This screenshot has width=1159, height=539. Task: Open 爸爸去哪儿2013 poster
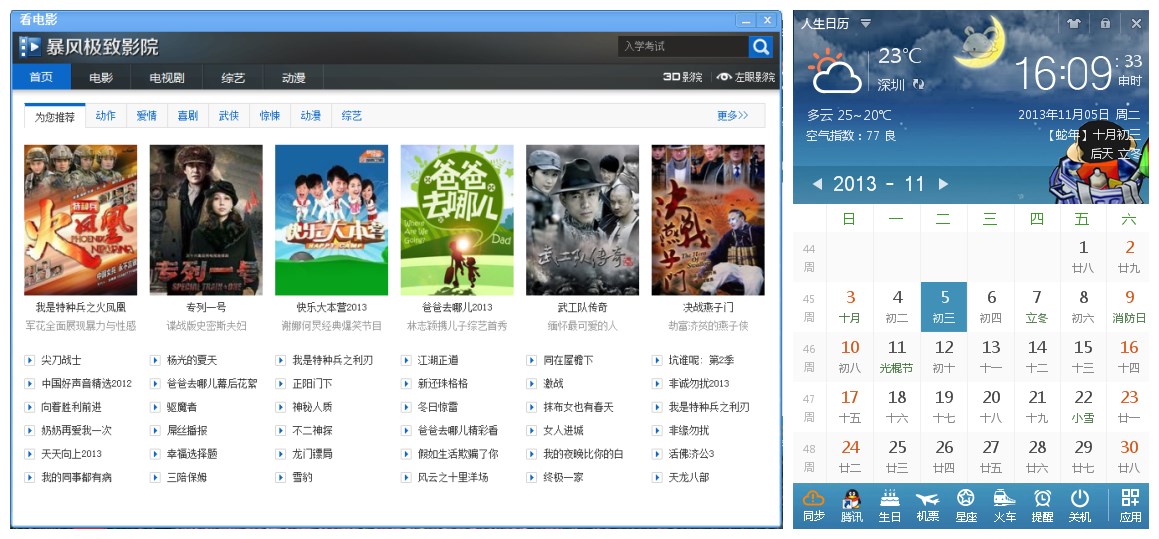(x=457, y=220)
